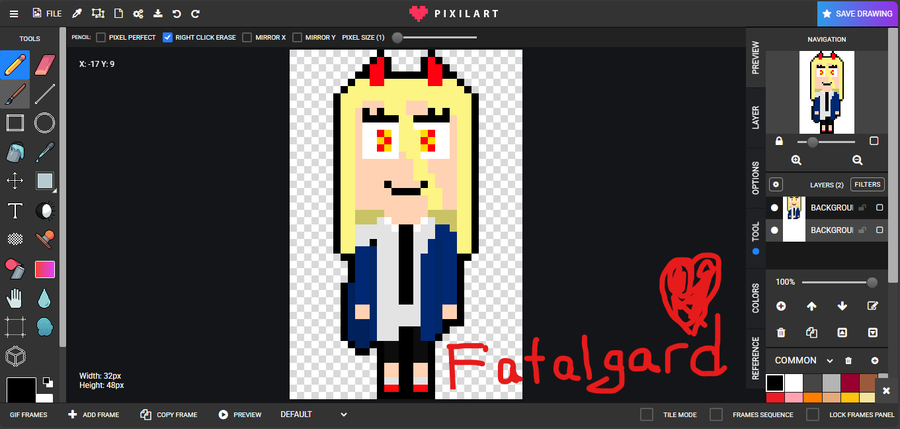Expand the COMMON palette dropdown
The image size is (900, 429).
(804, 361)
